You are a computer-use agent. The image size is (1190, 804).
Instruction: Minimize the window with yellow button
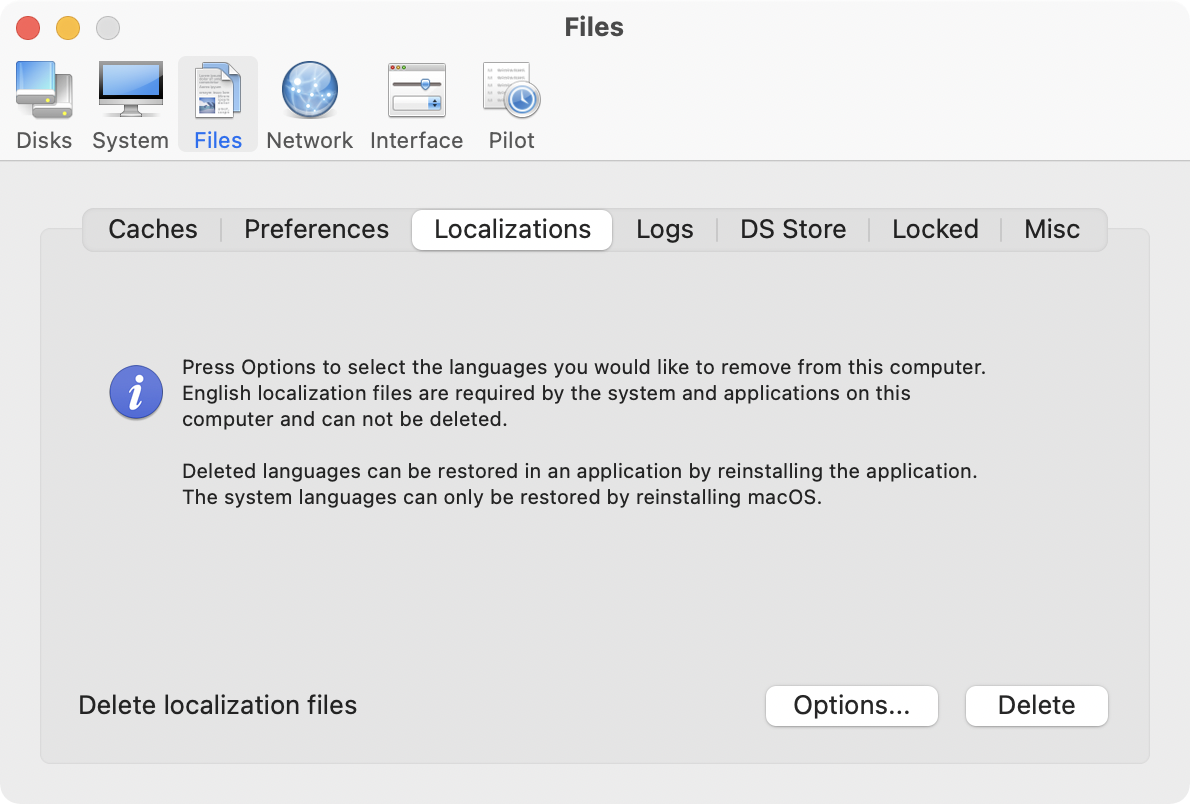[68, 28]
